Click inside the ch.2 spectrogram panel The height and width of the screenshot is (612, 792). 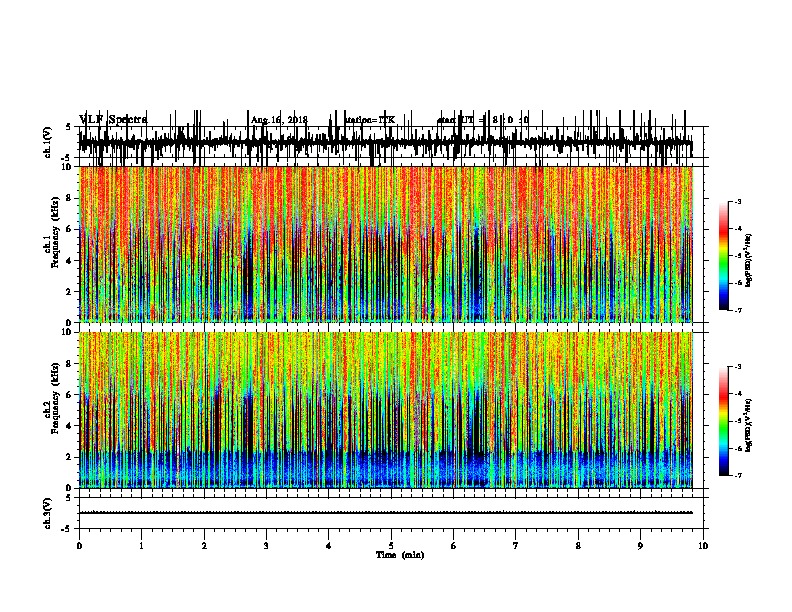pos(385,410)
